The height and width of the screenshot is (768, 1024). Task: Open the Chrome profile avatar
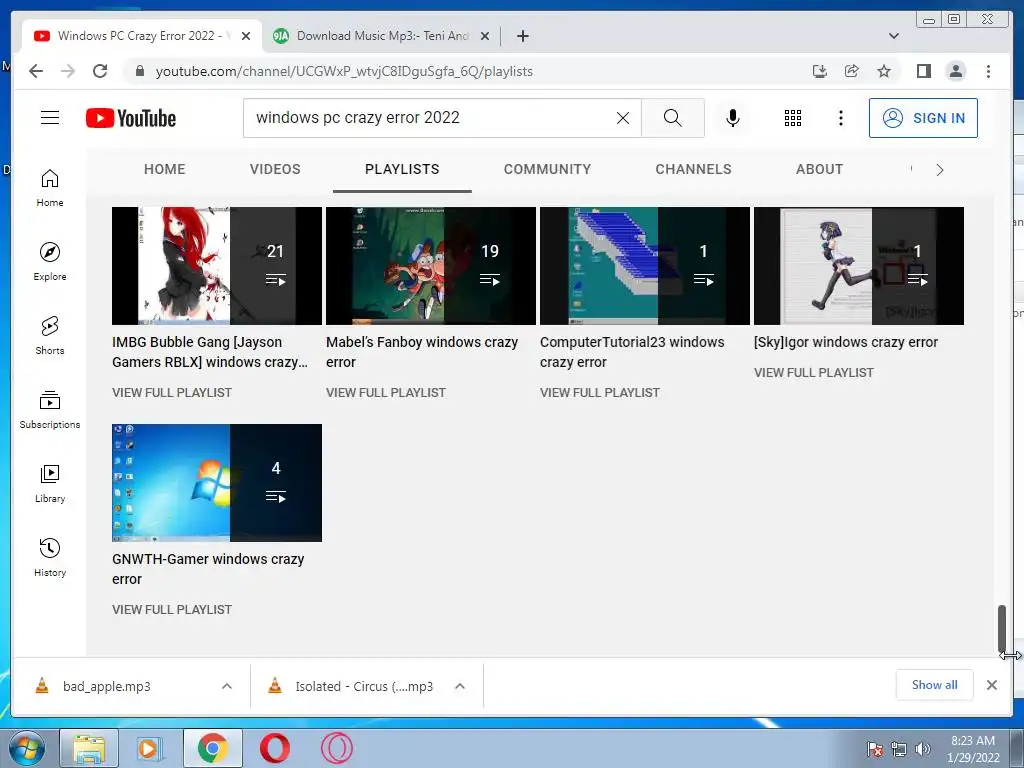tap(955, 71)
